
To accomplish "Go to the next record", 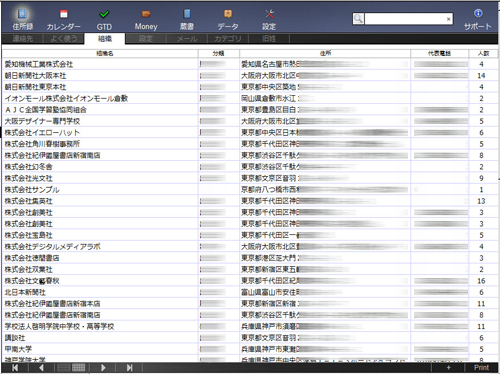I will [103, 367].
